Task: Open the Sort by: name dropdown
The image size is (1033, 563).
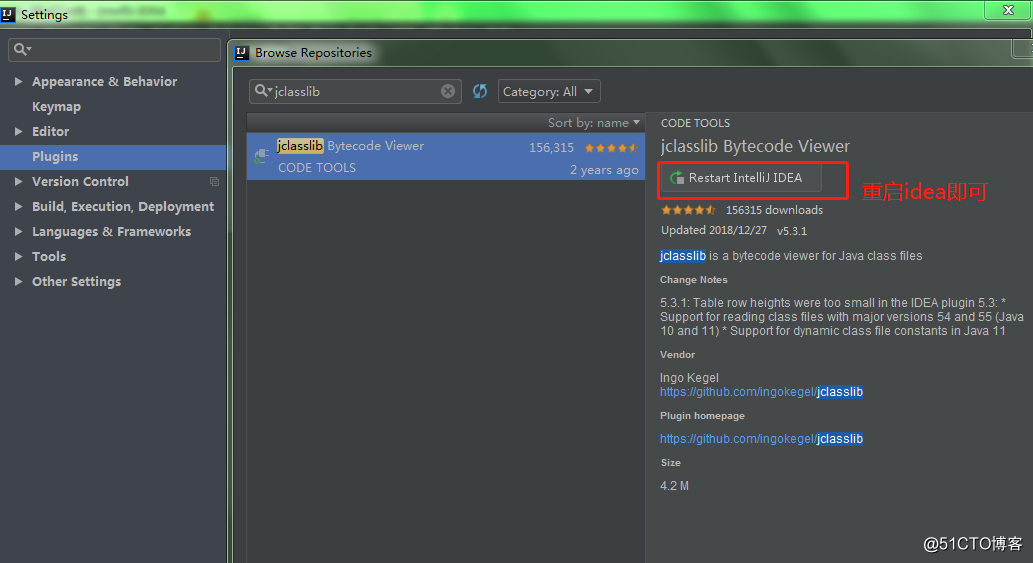Action: tap(594, 122)
